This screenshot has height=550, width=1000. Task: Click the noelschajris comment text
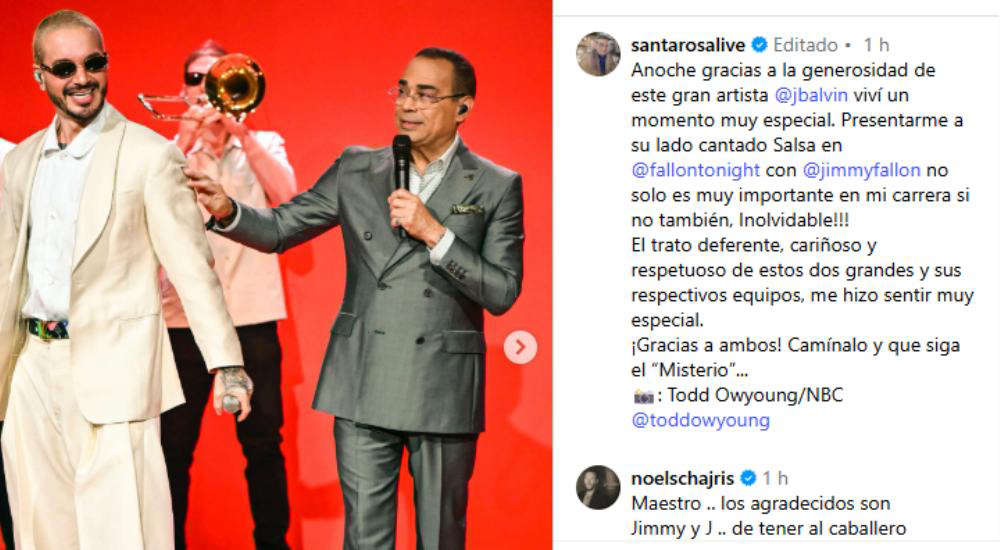click(768, 516)
